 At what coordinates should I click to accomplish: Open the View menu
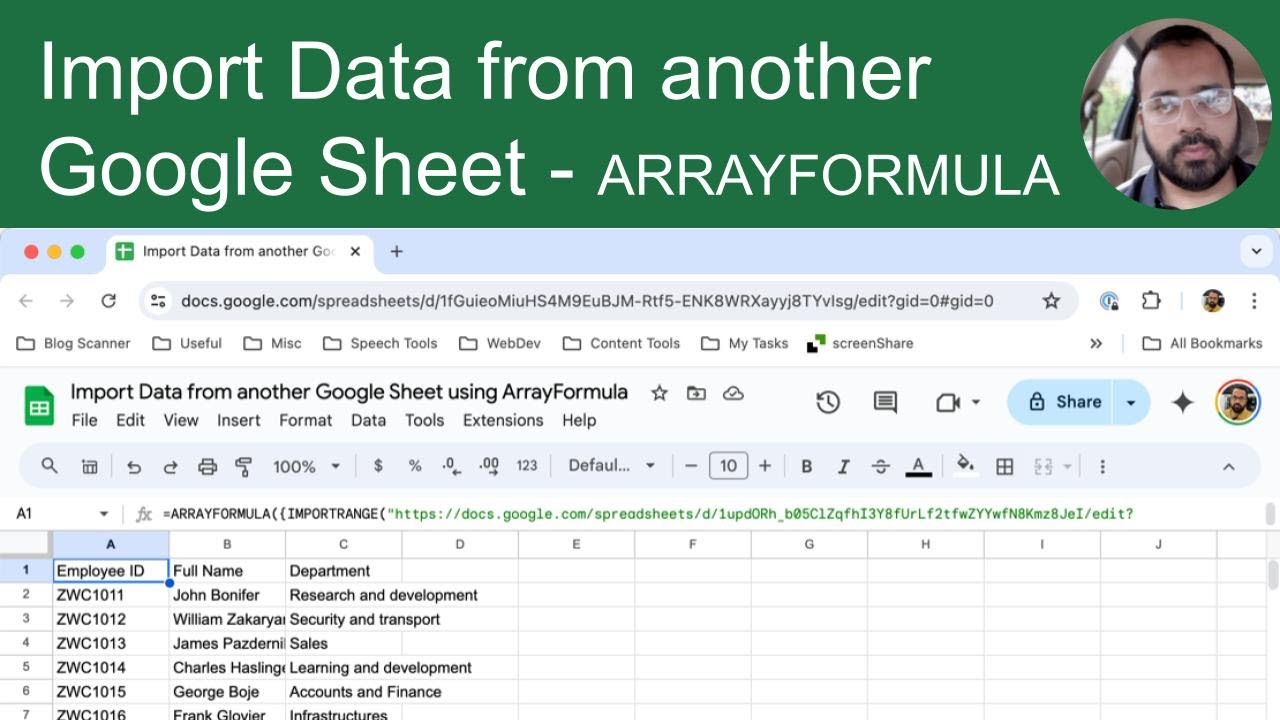pos(181,420)
